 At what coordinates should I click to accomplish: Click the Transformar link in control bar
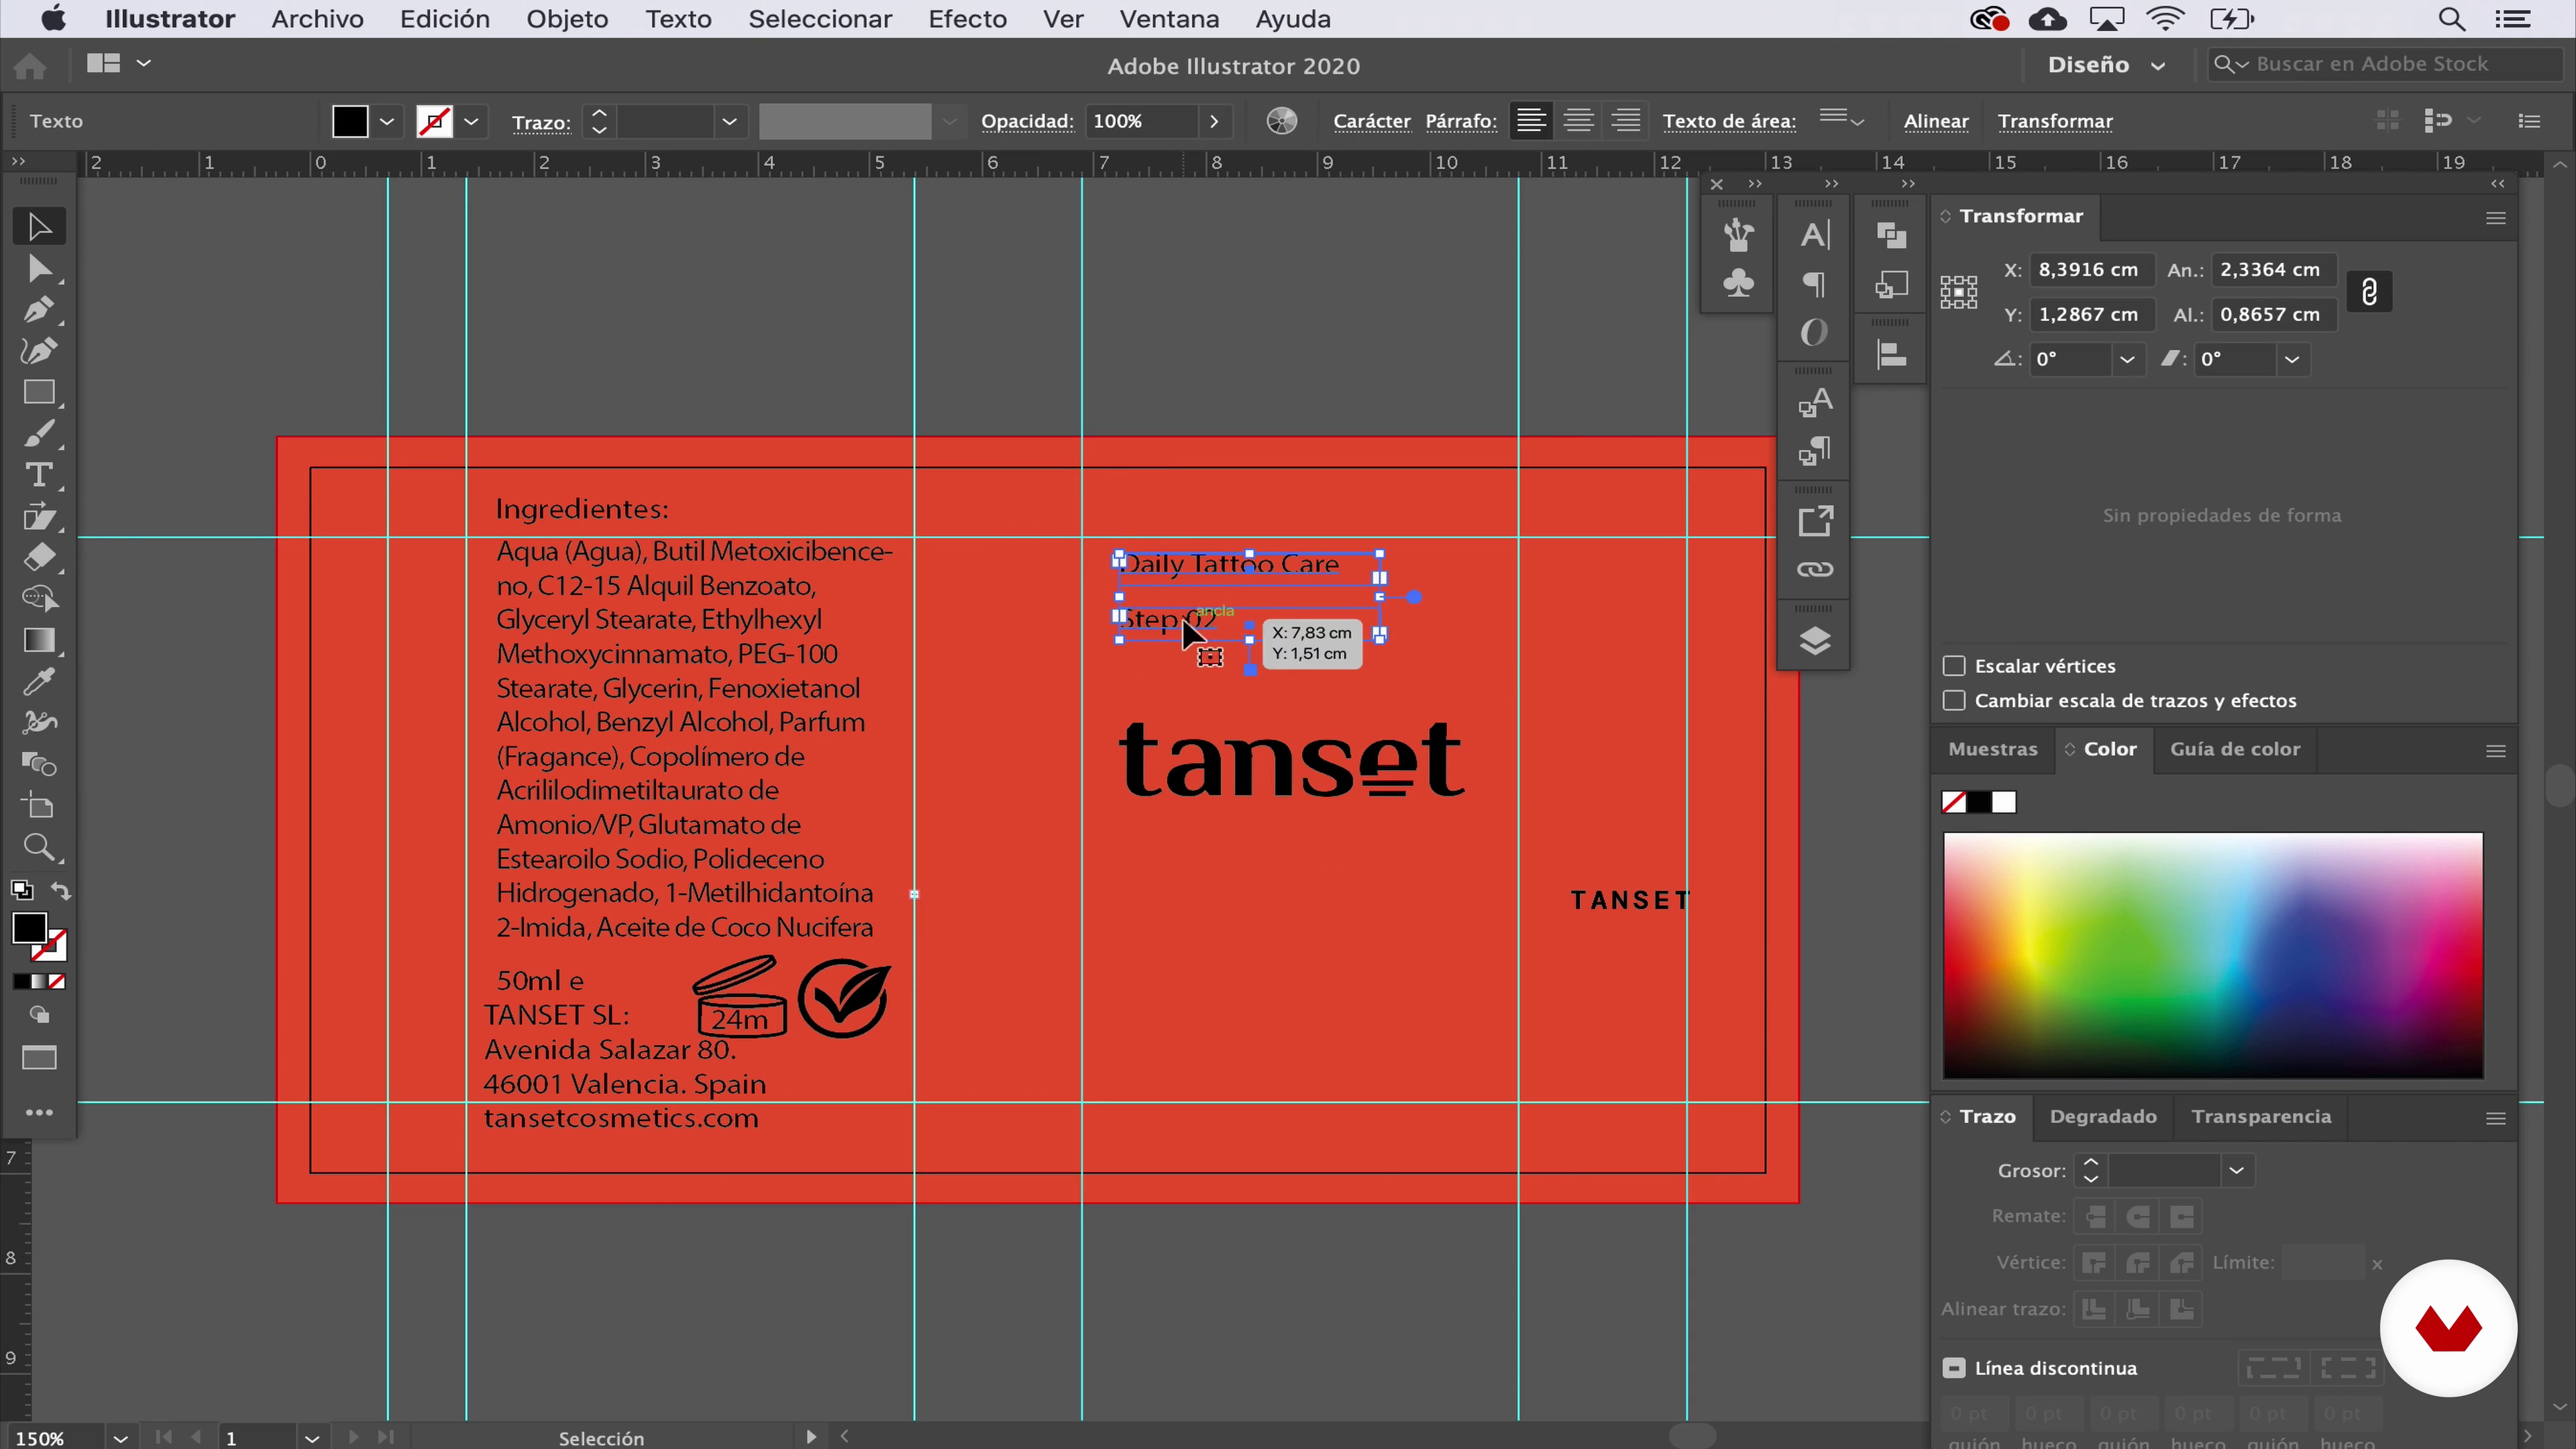2054,121
